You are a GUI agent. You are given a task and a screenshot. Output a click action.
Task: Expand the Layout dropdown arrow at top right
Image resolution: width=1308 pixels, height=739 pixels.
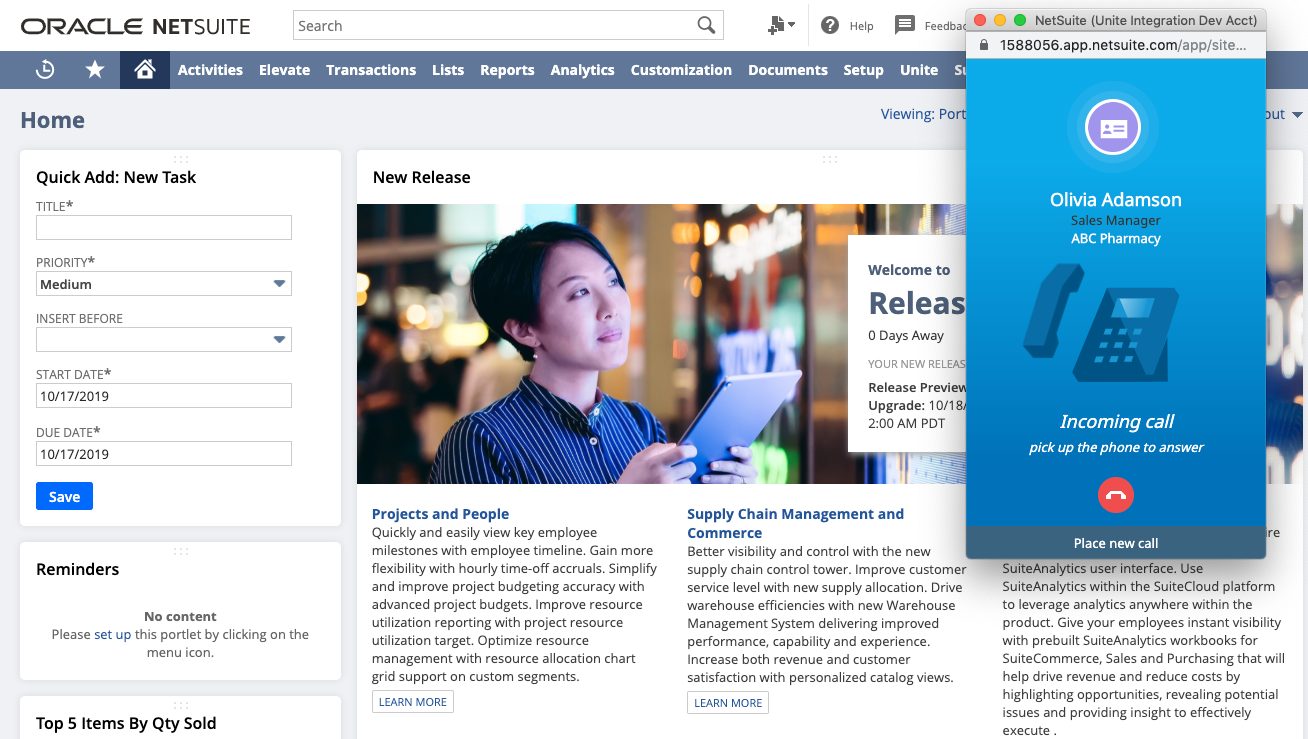tap(1297, 115)
